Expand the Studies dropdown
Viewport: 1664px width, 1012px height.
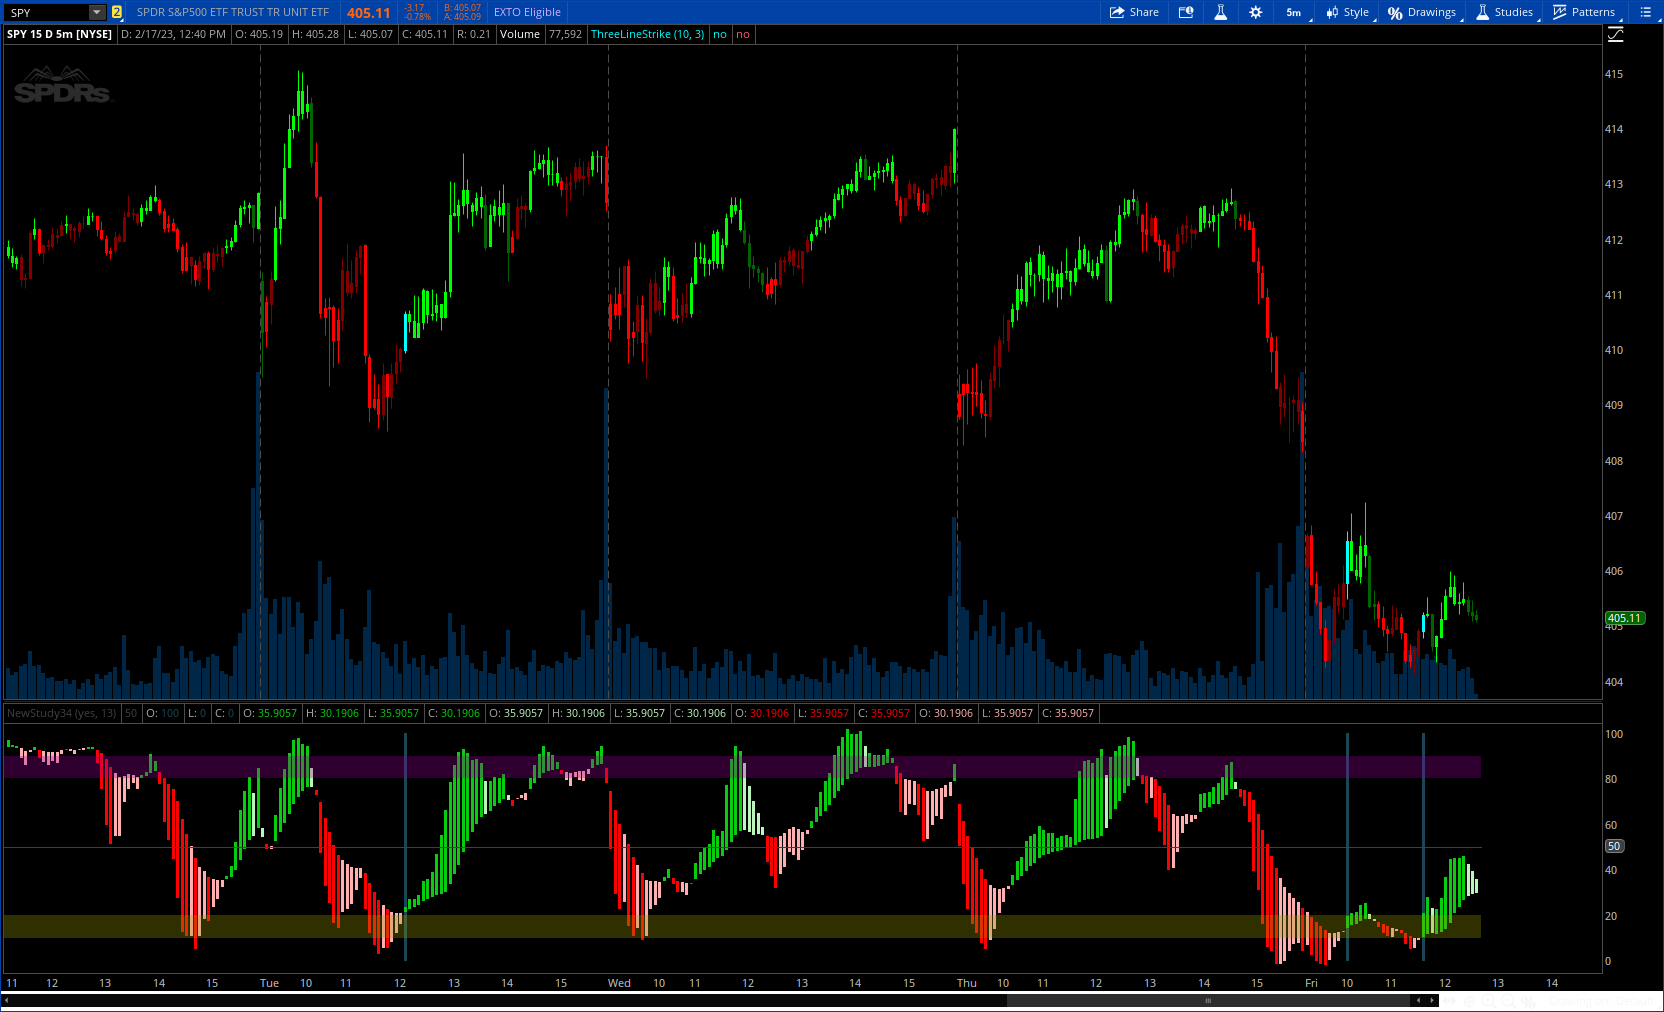pyautogui.click(x=1505, y=12)
